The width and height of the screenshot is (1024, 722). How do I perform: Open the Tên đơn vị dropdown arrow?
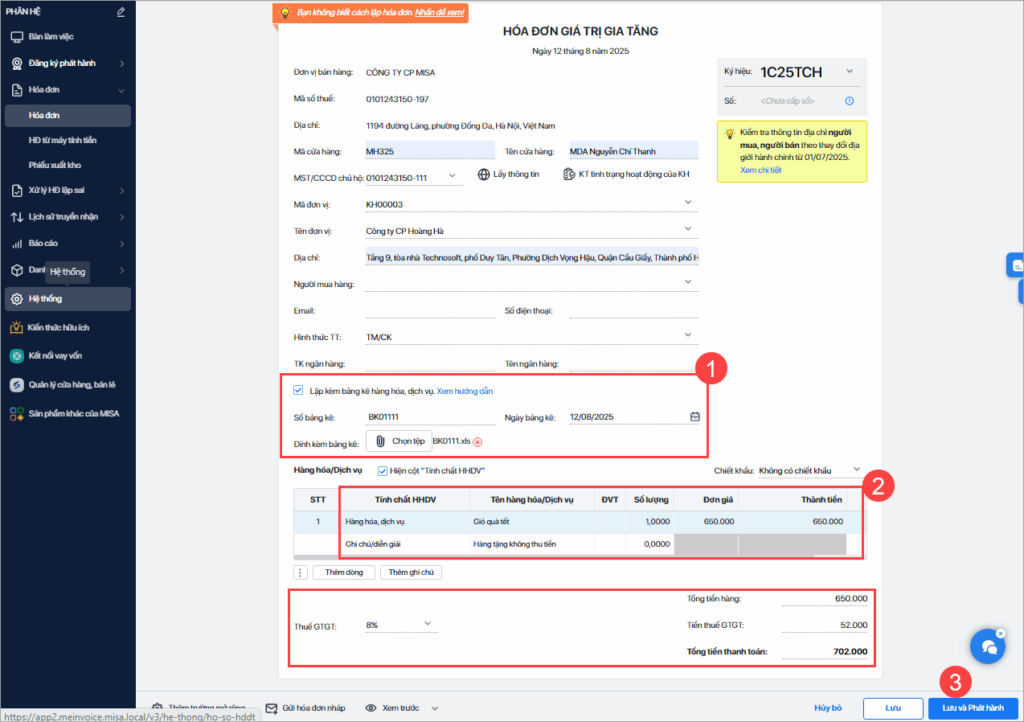(688, 228)
